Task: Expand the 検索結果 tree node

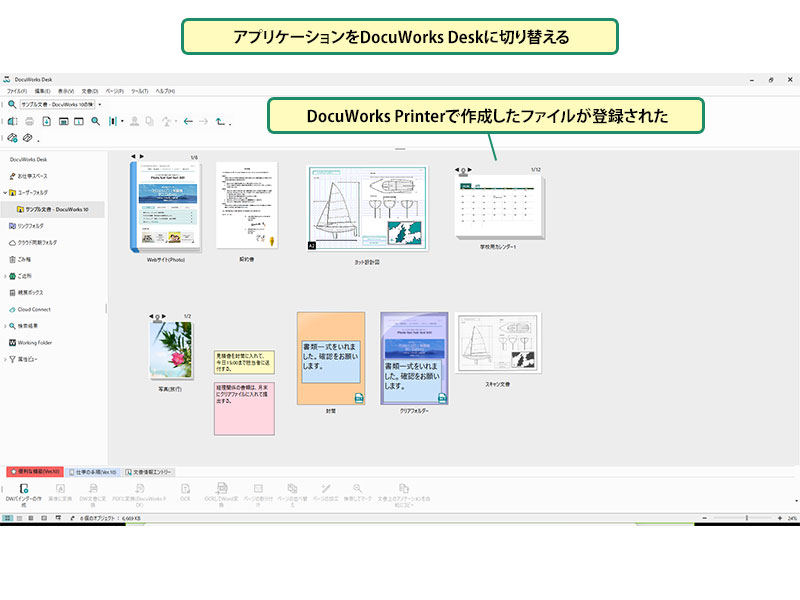Action: pyautogui.click(x=5, y=326)
